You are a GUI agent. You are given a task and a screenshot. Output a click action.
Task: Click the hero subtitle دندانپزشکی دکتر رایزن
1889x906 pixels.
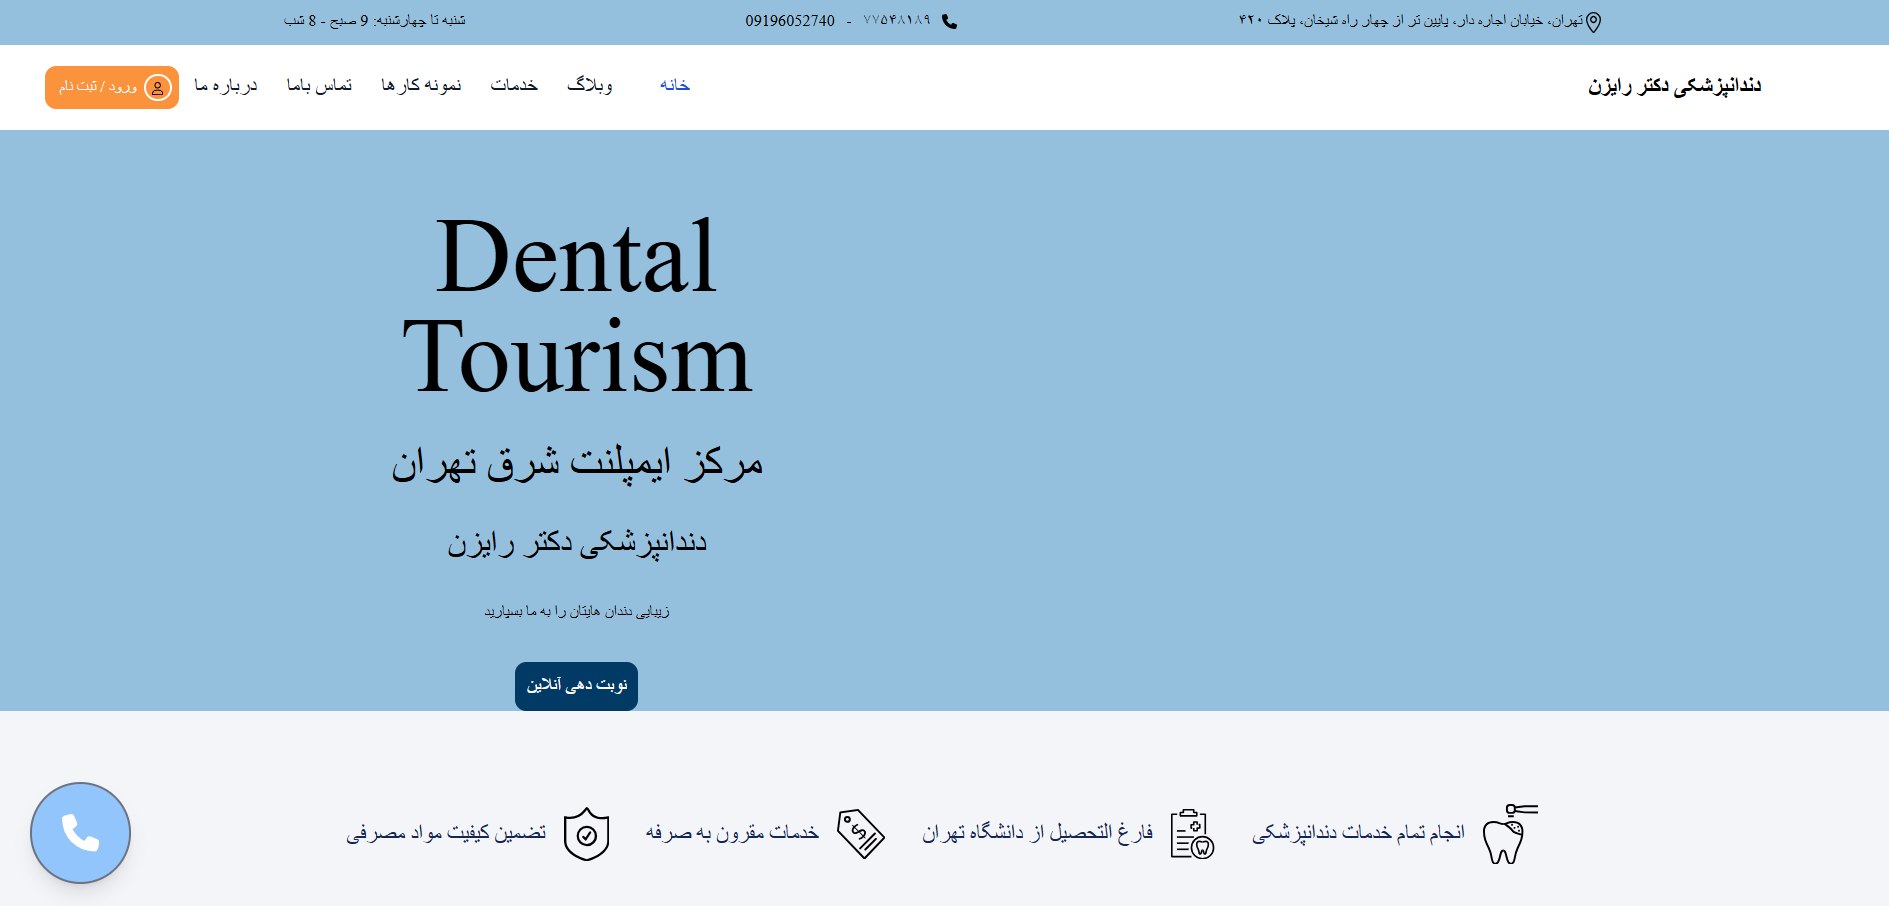click(577, 543)
